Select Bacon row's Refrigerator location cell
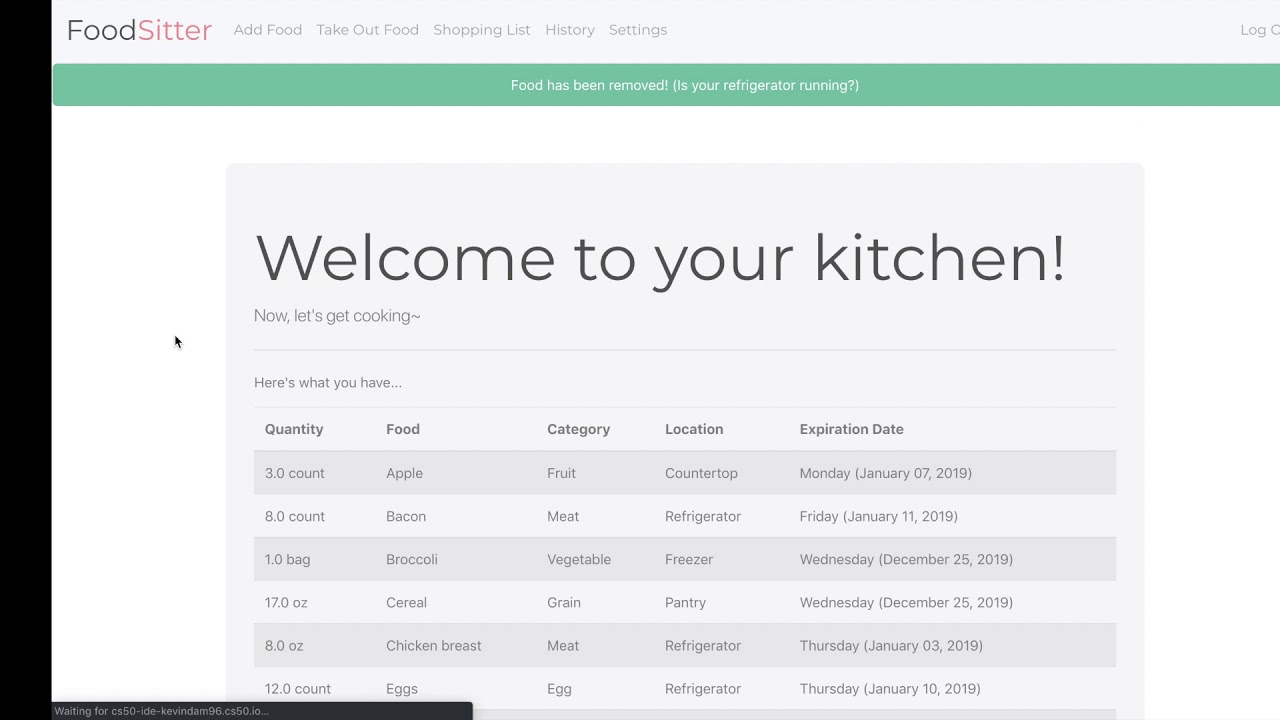The width and height of the screenshot is (1280, 720). [703, 516]
